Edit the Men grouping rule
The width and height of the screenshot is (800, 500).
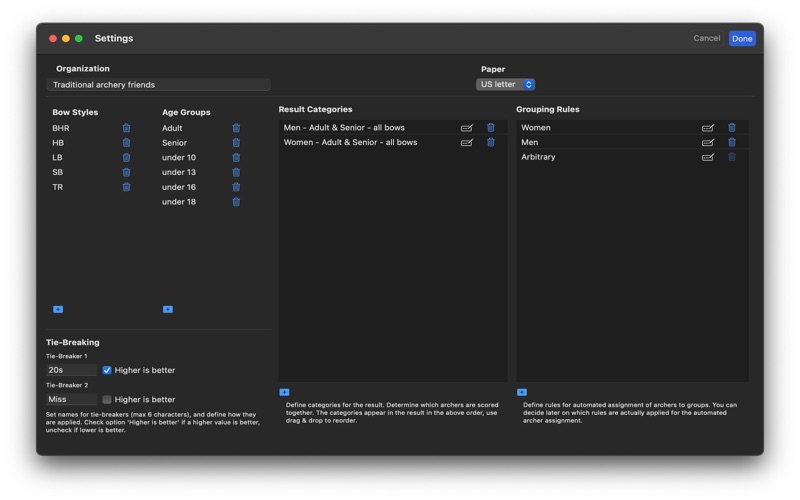pyautogui.click(x=708, y=143)
